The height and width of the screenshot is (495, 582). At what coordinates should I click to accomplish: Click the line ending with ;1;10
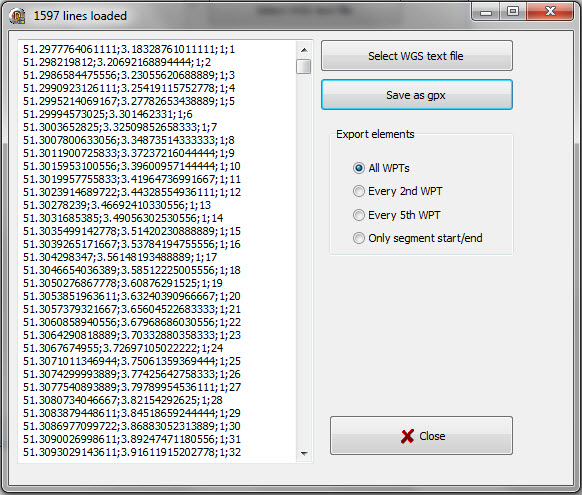tap(132, 166)
